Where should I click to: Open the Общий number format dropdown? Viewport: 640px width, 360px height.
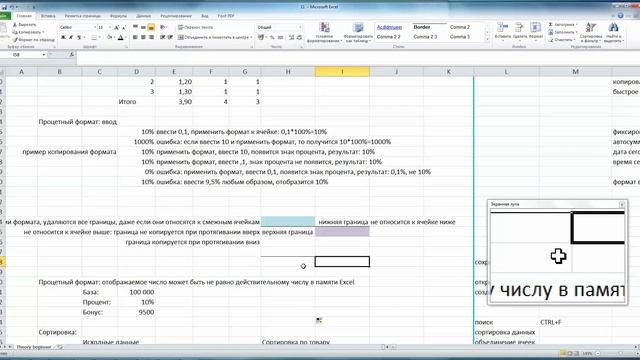(300, 27)
